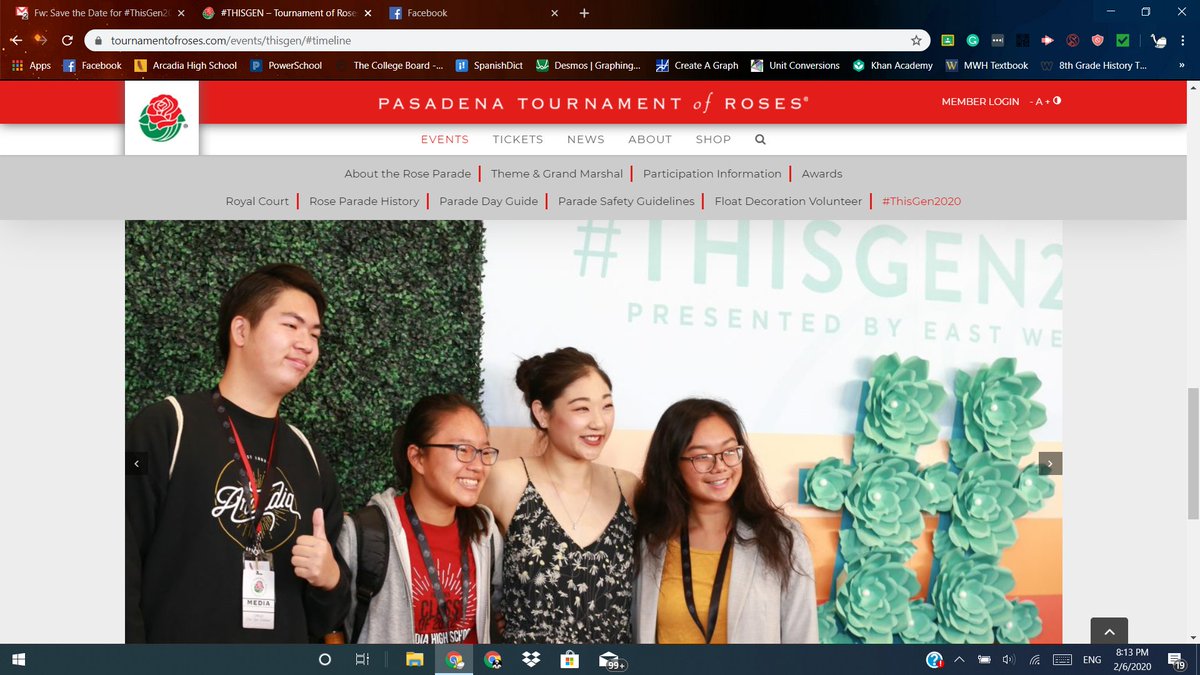This screenshot has width=1200, height=675.
Task: Decrease font size with the minus A control
Action: click(1035, 101)
